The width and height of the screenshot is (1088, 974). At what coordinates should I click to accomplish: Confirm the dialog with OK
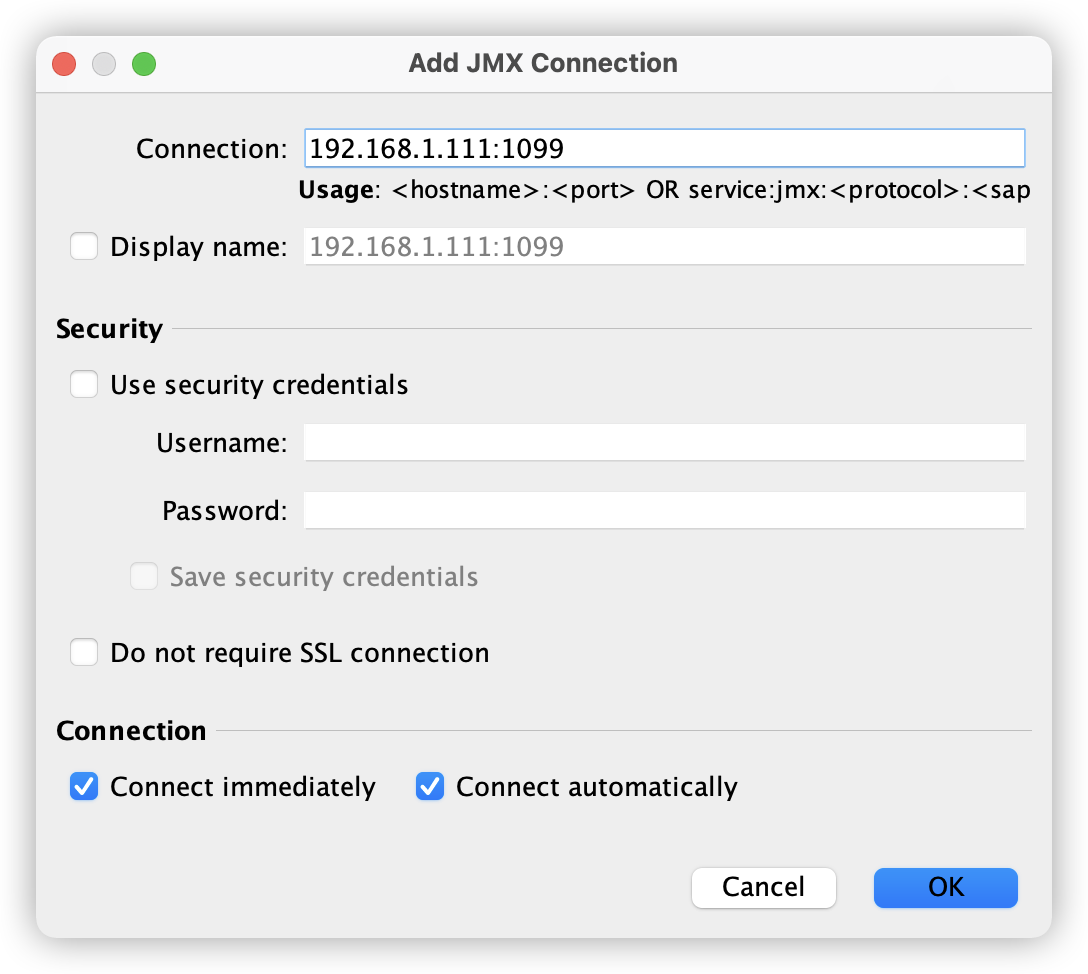click(x=945, y=887)
